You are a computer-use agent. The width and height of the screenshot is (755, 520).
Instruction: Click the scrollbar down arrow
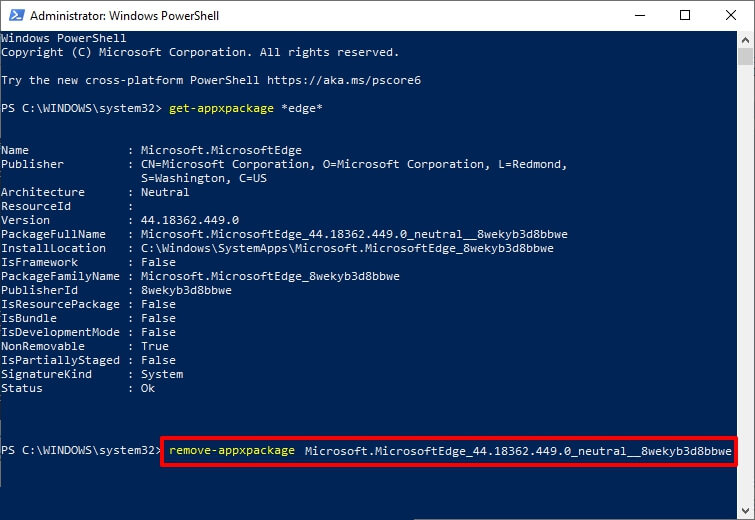(746, 511)
